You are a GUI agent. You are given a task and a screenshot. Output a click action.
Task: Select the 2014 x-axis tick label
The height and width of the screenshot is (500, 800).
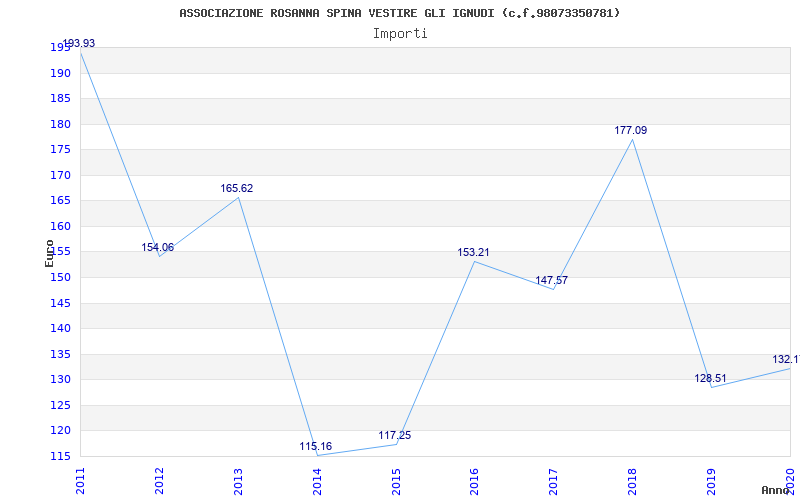click(317, 481)
